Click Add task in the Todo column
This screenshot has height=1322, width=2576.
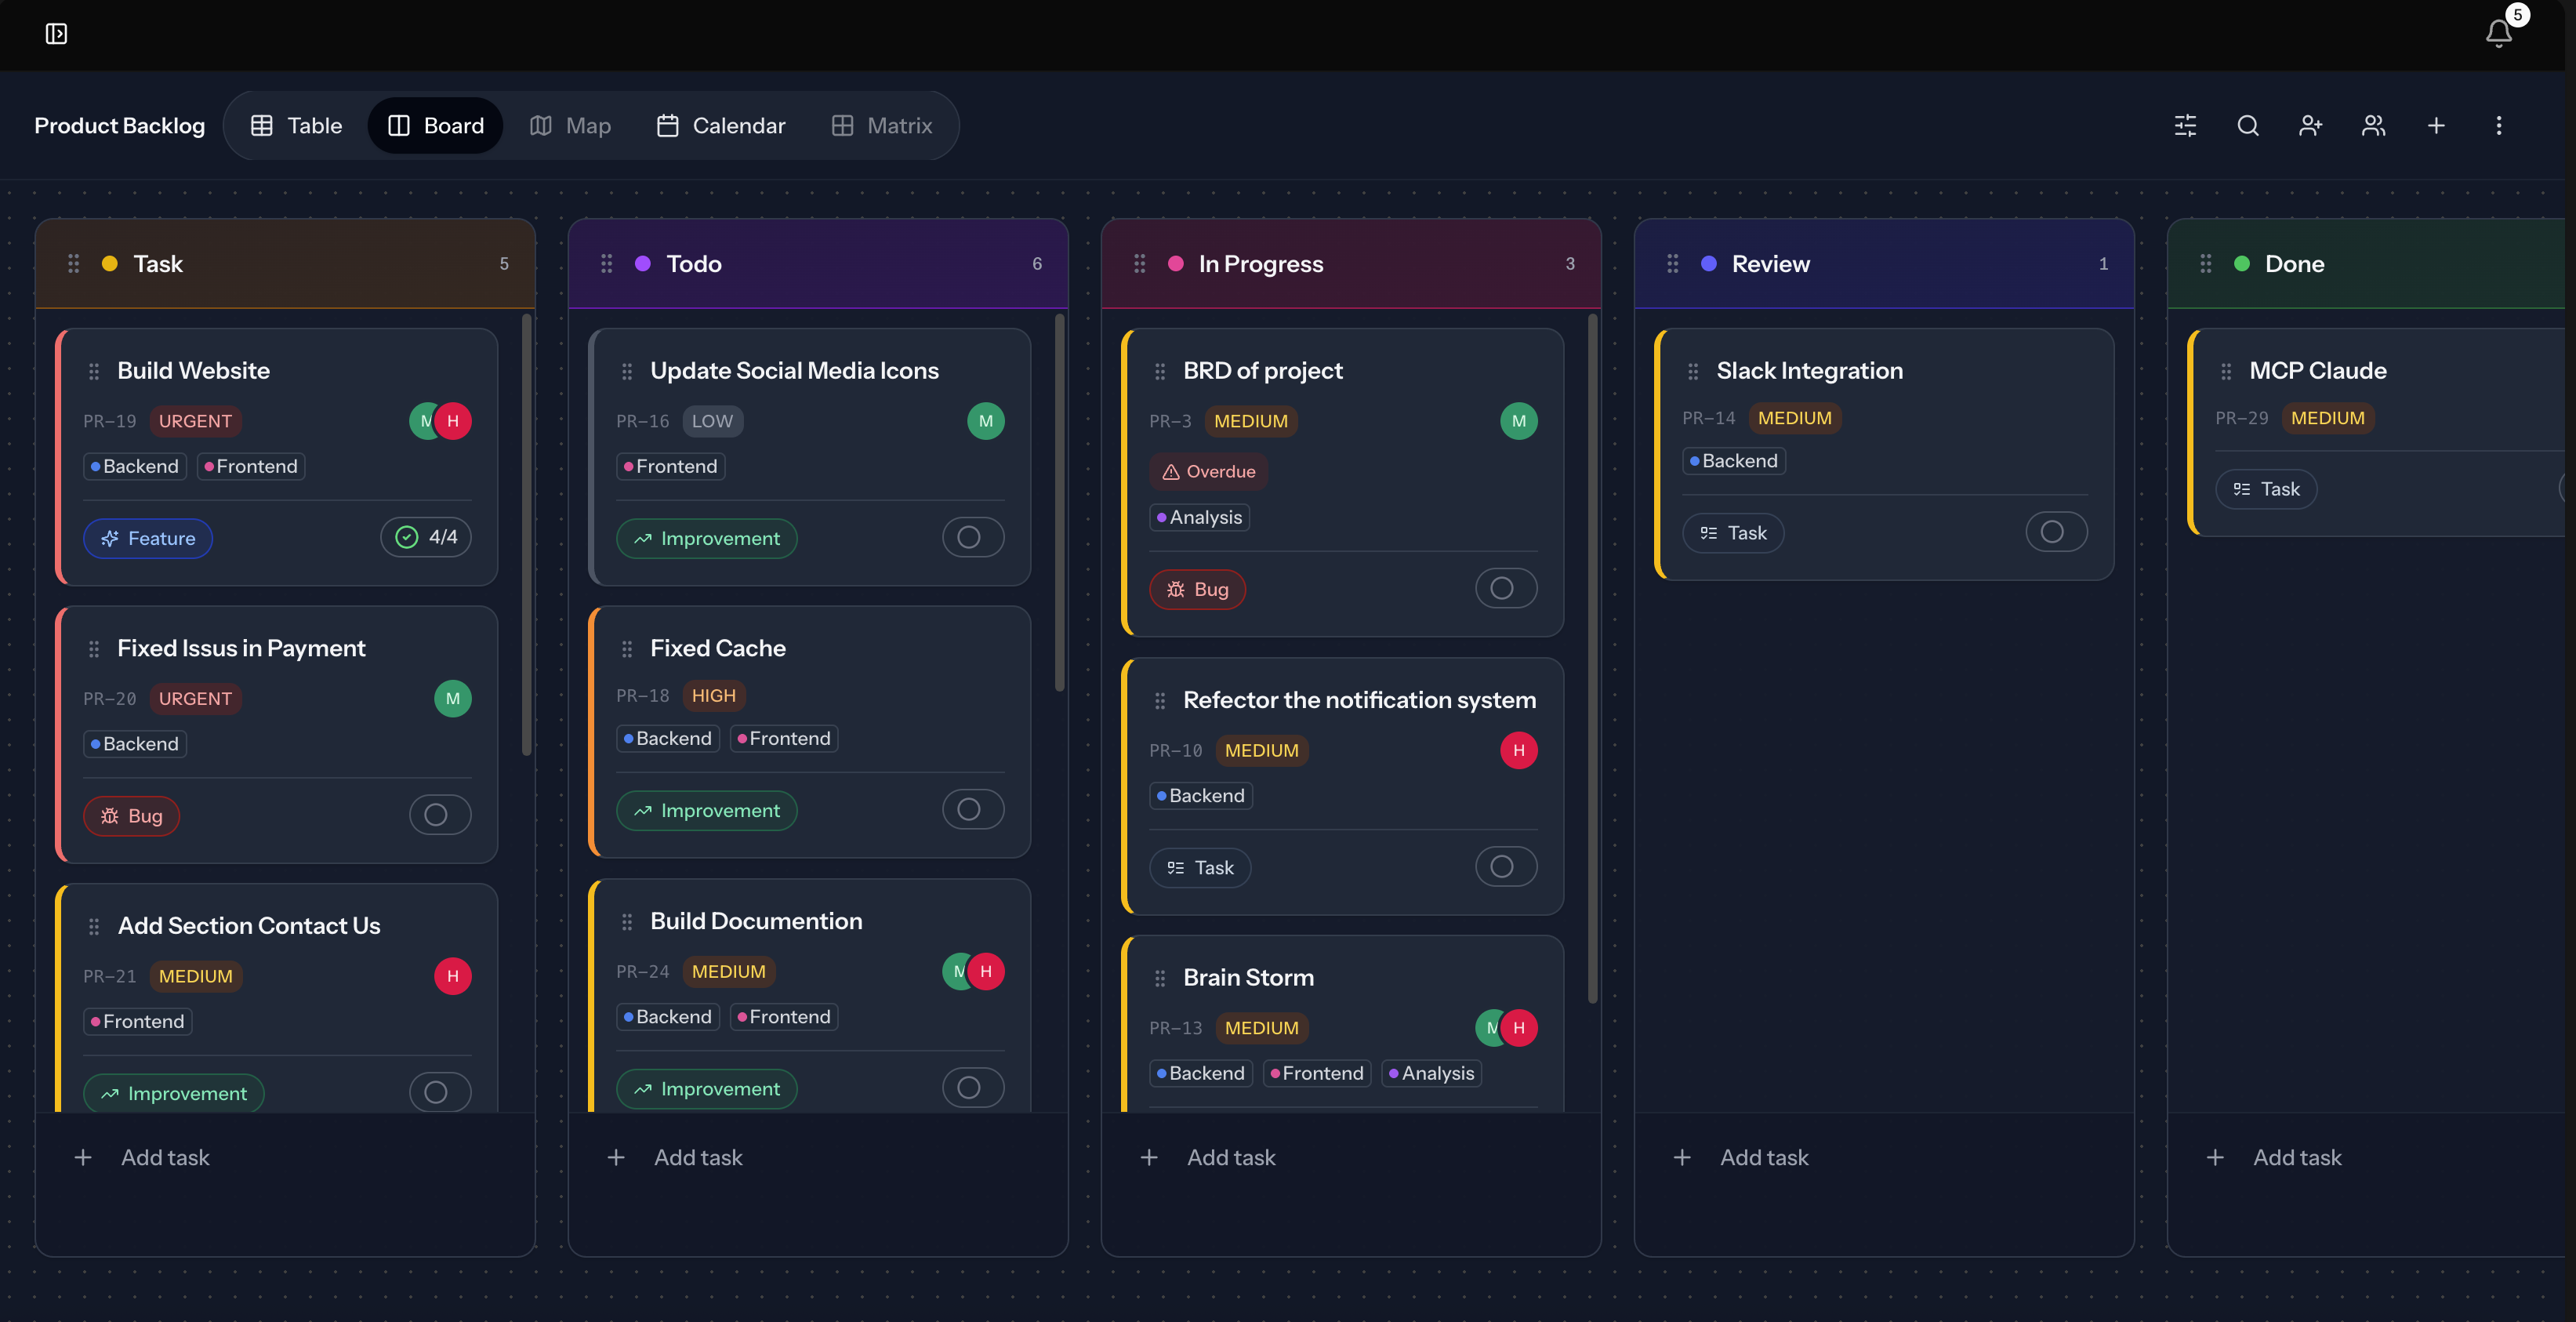click(697, 1157)
